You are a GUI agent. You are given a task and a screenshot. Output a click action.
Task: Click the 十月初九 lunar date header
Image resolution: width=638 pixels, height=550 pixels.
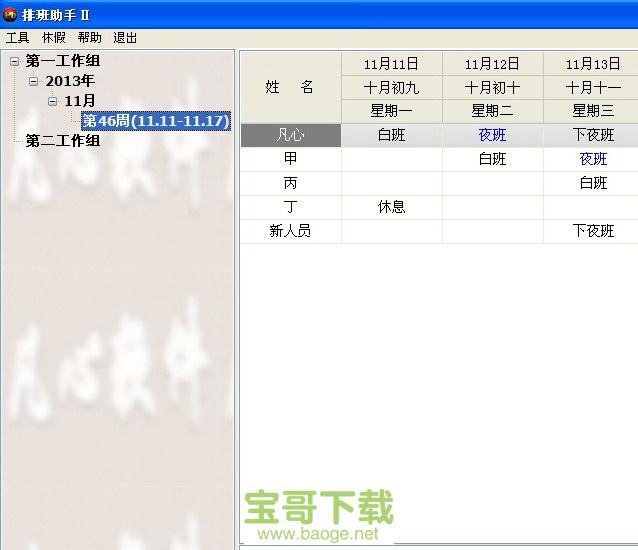pyautogui.click(x=391, y=87)
